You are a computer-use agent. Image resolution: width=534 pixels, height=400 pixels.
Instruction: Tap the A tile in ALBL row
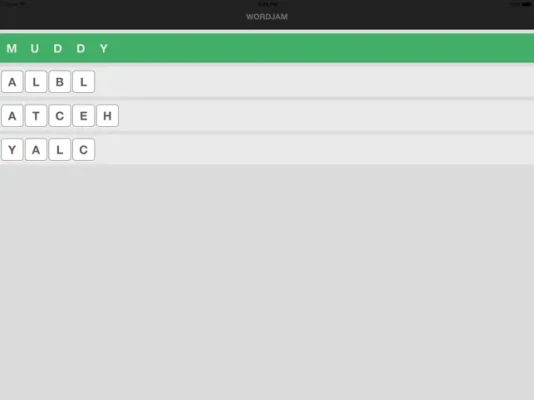point(12,82)
